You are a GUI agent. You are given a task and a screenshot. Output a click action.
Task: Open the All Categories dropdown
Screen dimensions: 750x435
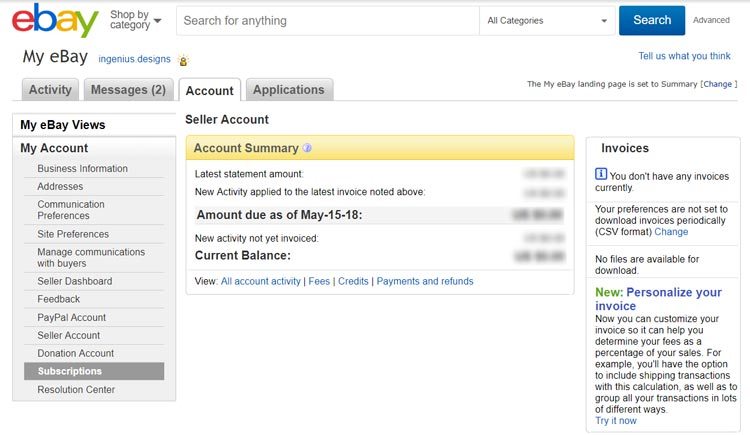click(547, 21)
